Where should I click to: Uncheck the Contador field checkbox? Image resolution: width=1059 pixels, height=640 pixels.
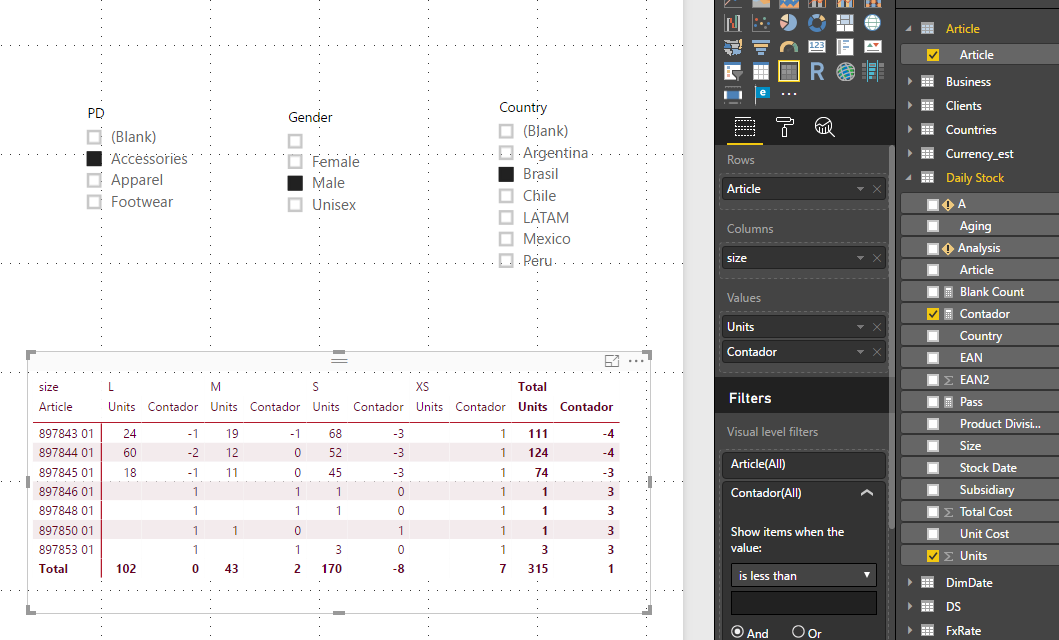[x=933, y=314]
